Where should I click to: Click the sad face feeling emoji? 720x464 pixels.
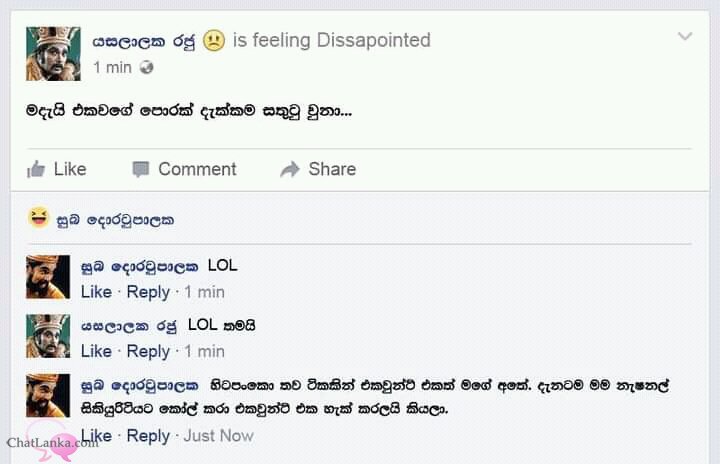[x=214, y=40]
